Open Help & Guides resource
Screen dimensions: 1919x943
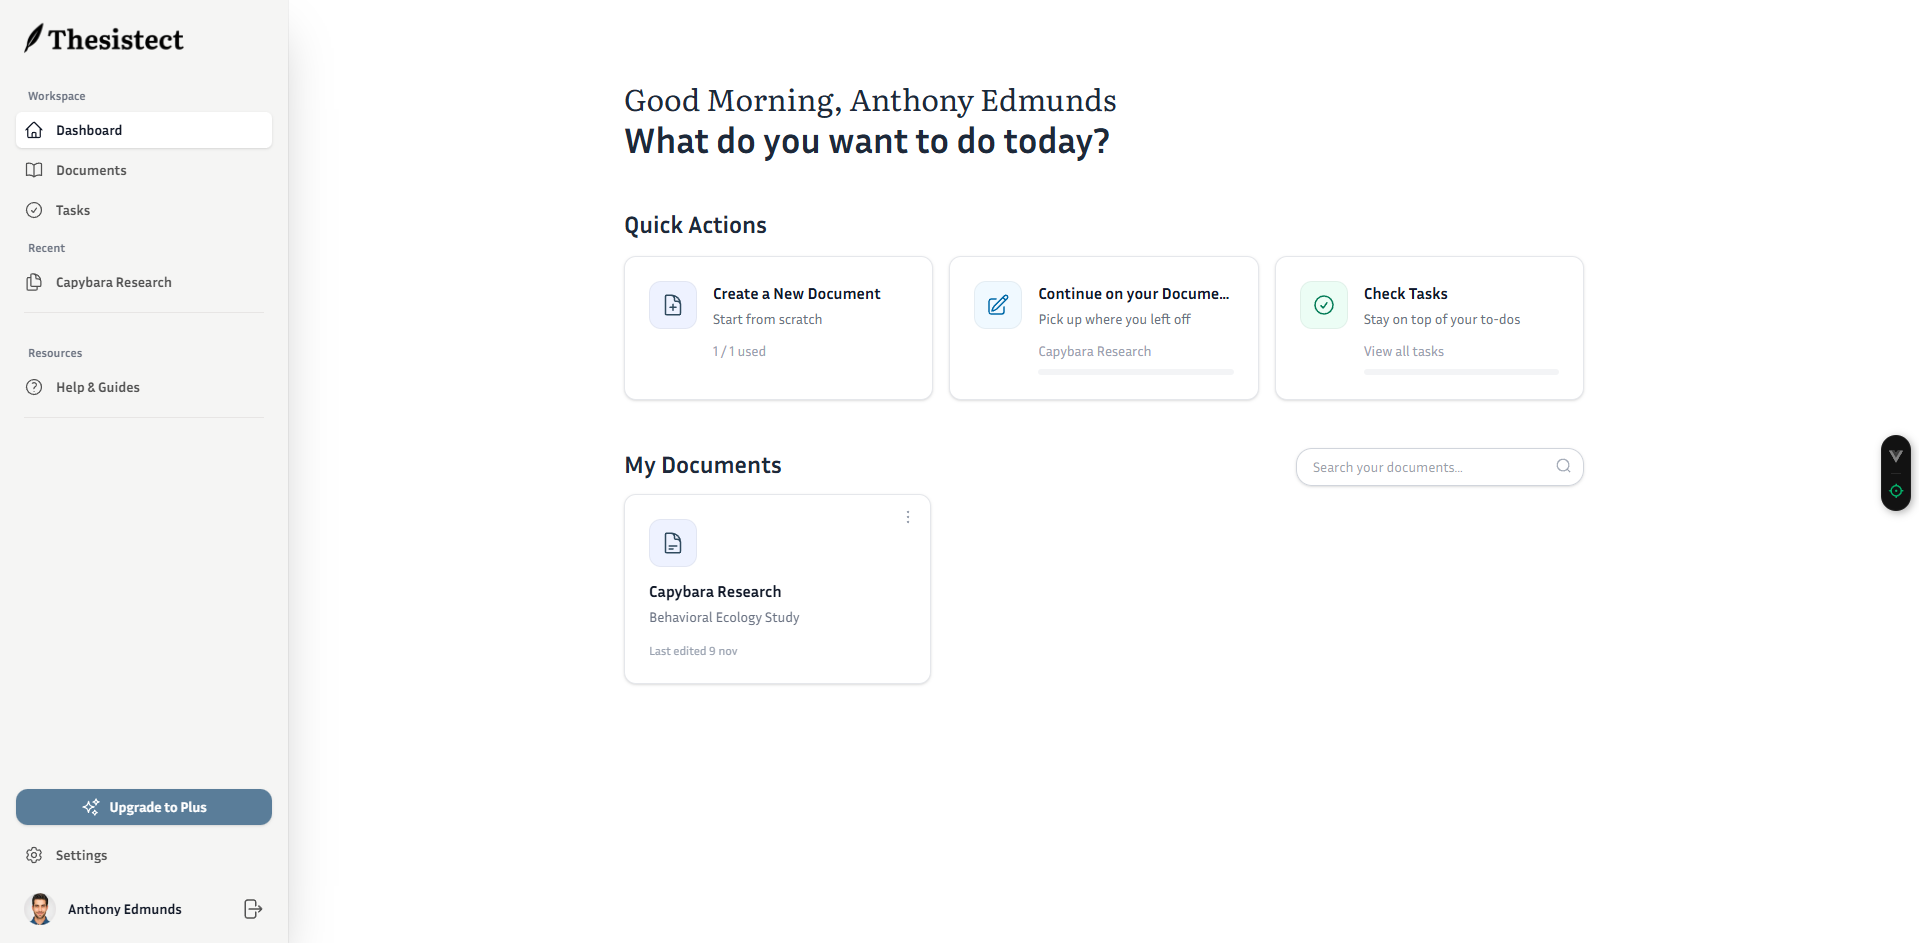(x=97, y=387)
